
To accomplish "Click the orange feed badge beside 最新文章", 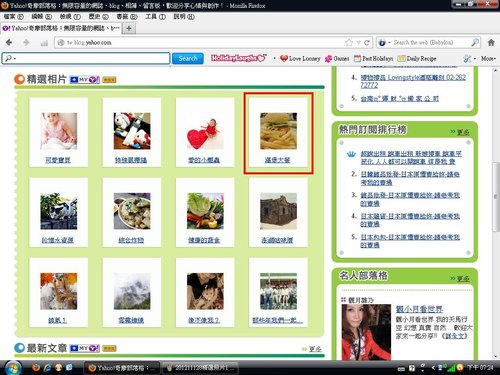I will pyautogui.click(x=109, y=349).
